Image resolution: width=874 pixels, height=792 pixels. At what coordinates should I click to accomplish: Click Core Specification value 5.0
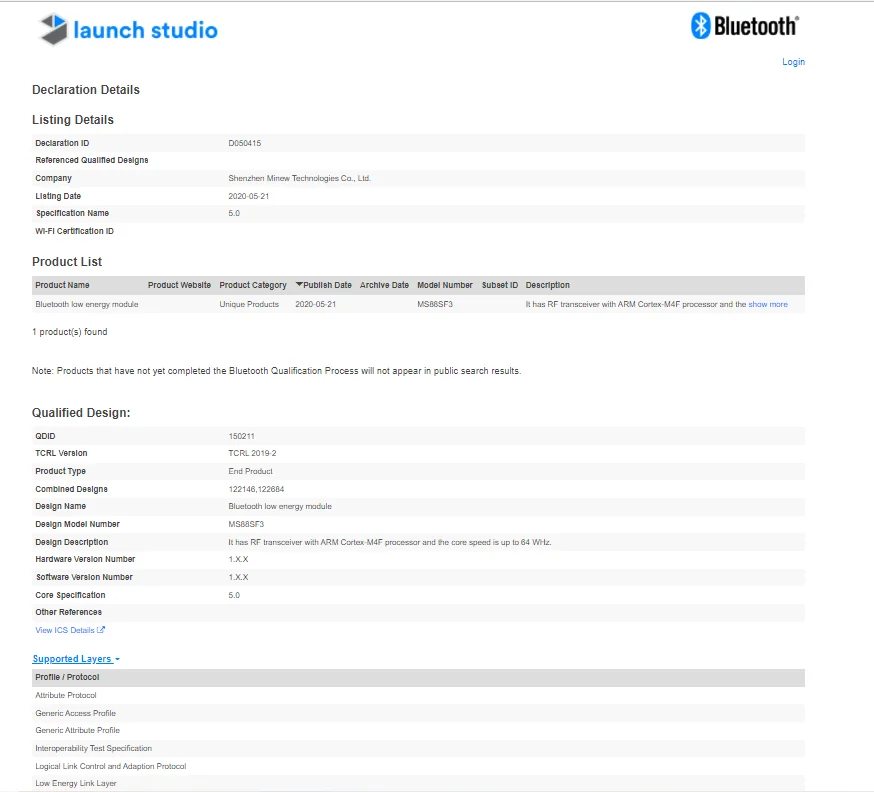[x=234, y=595]
